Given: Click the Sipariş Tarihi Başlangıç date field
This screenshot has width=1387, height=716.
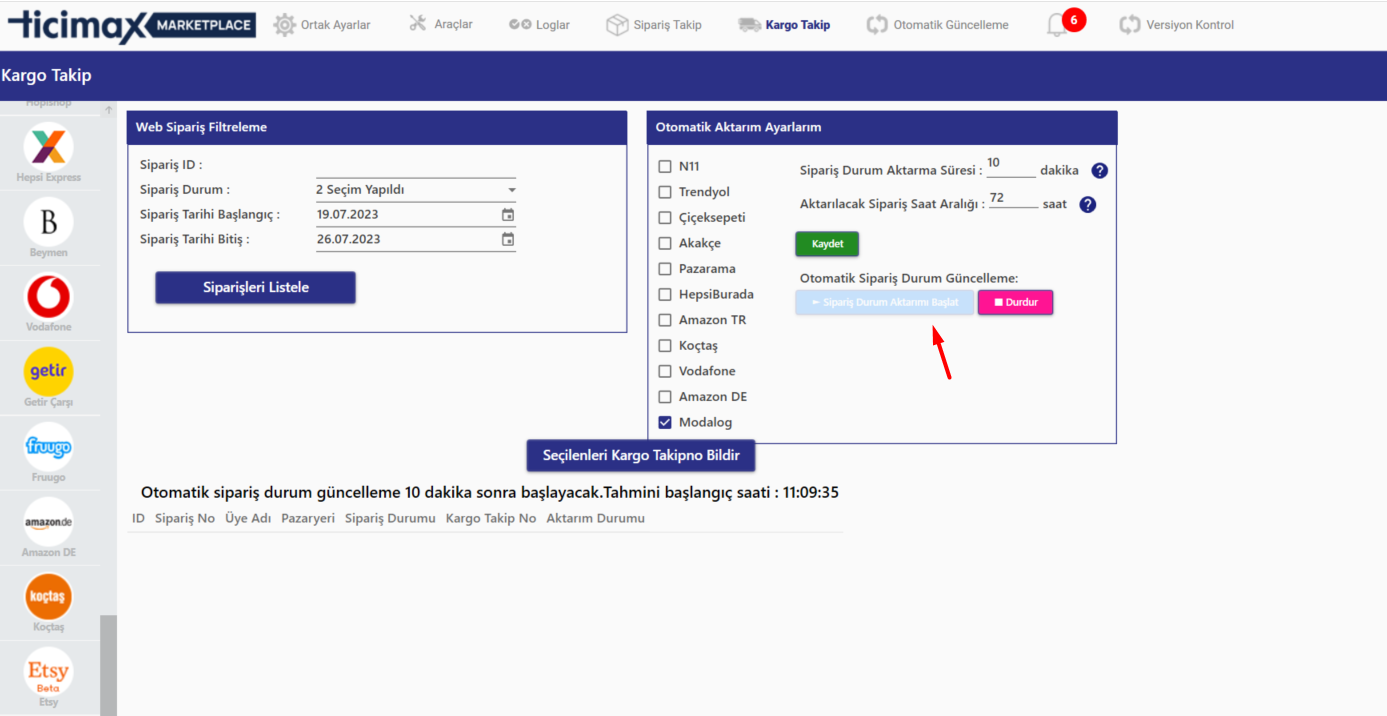Looking at the screenshot, I should [x=416, y=215].
